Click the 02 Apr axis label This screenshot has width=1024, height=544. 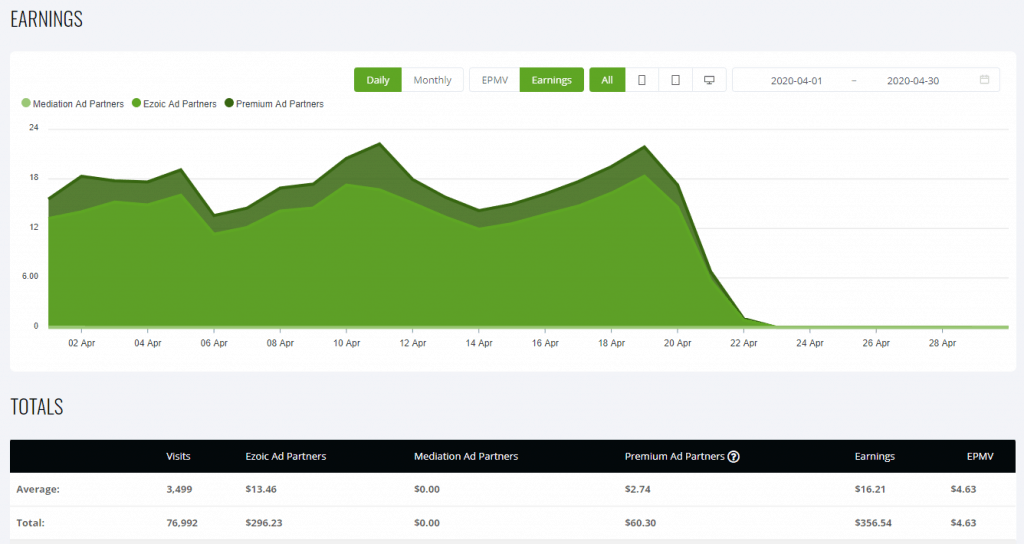[82, 343]
